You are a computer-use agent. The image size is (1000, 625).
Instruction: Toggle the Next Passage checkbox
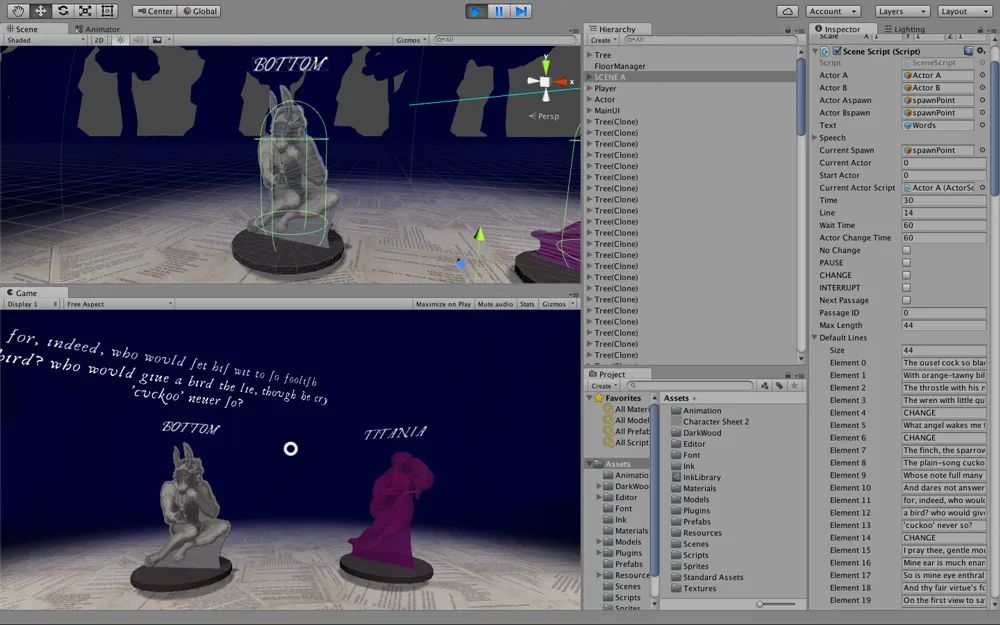[906, 300]
